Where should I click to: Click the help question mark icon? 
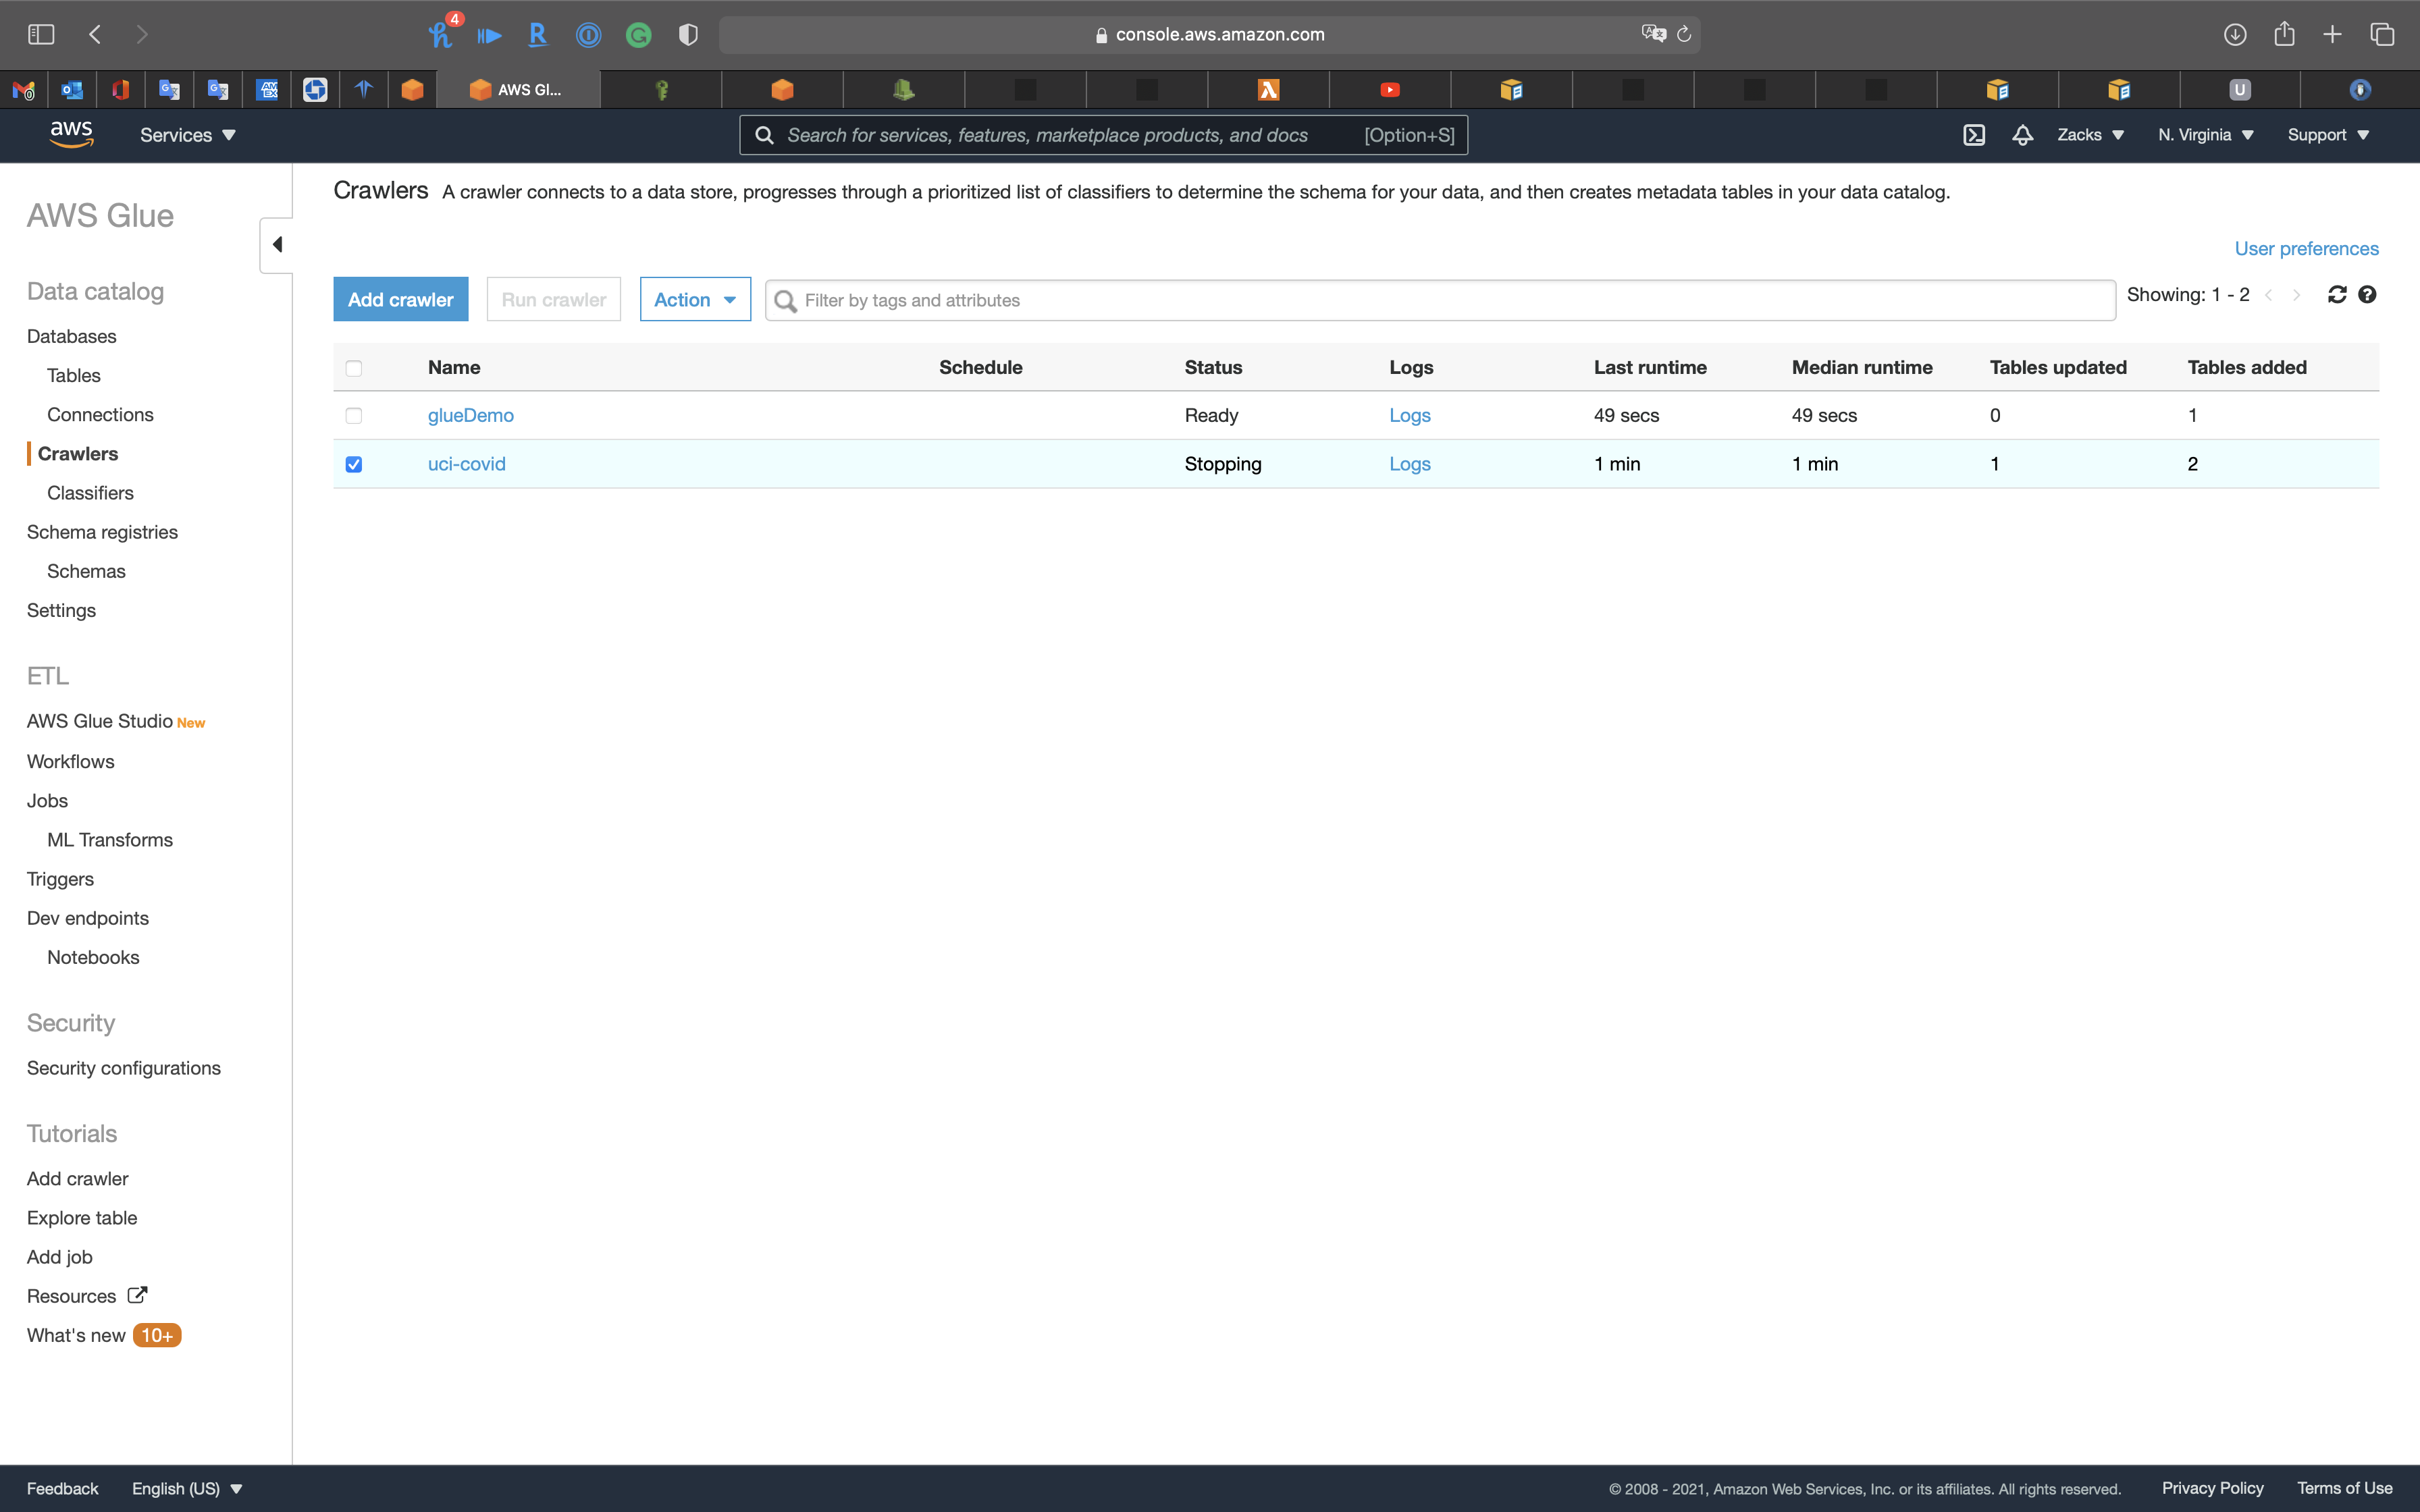2367,295
